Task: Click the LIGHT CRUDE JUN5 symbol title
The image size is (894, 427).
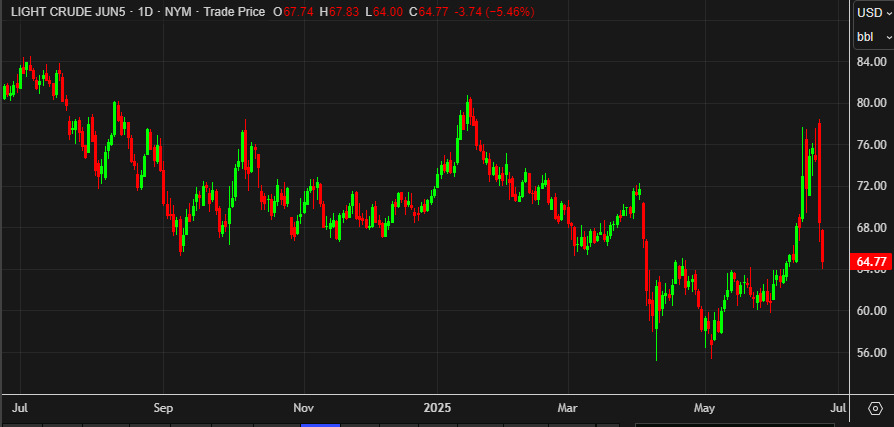Action: click(x=67, y=11)
